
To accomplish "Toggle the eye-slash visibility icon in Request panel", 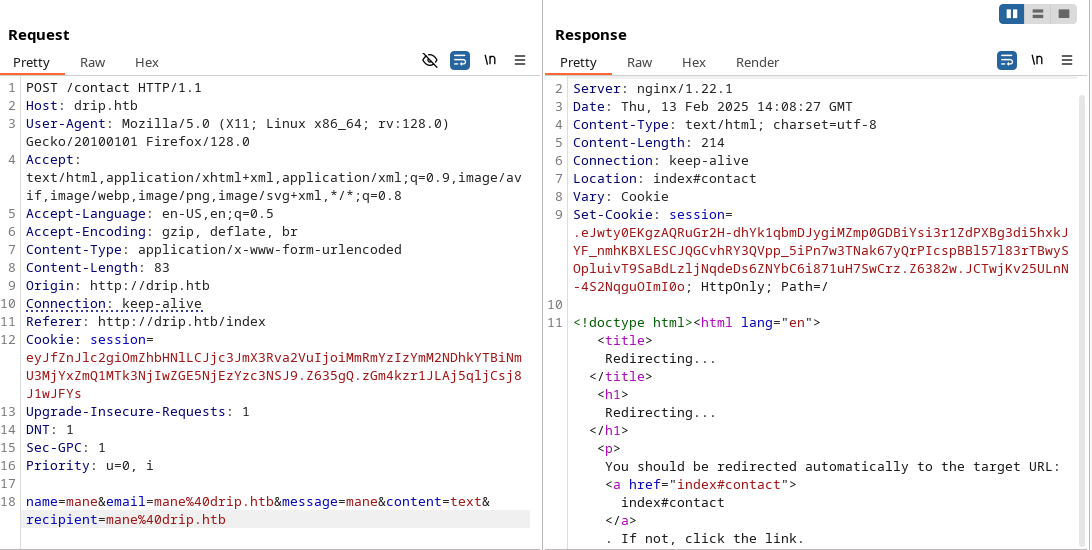I will click(430, 60).
